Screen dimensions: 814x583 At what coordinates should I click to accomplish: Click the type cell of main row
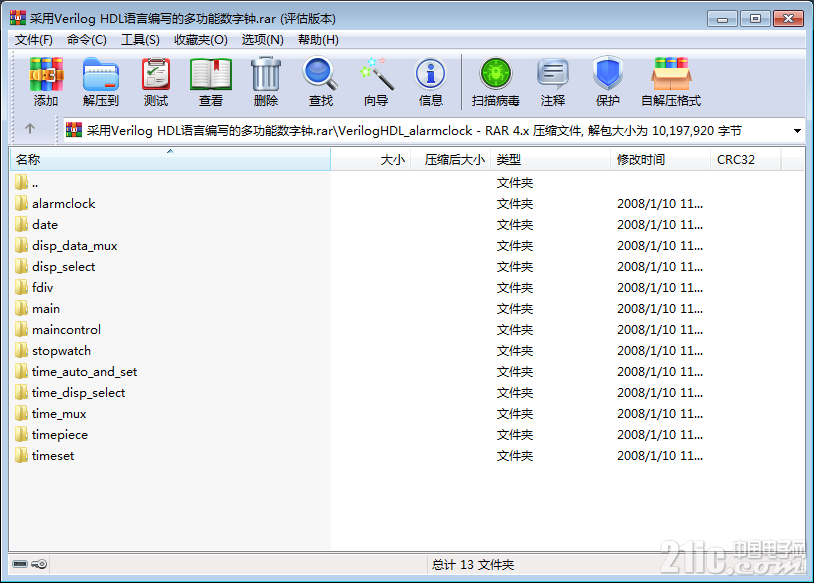515,308
